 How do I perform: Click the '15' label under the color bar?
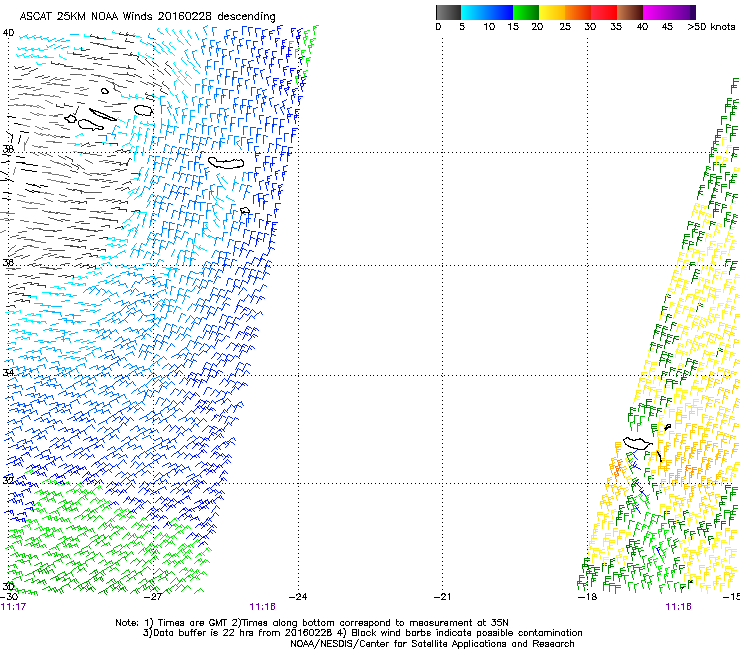pyautogui.click(x=513, y=26)
